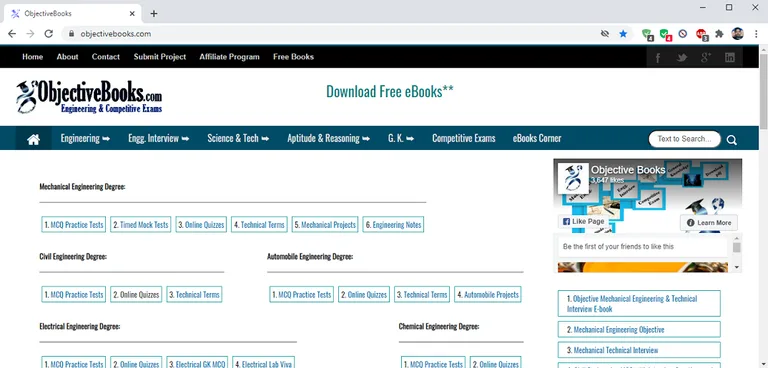Click the Facebook widget scrollbar down arrow

[737, 267]
